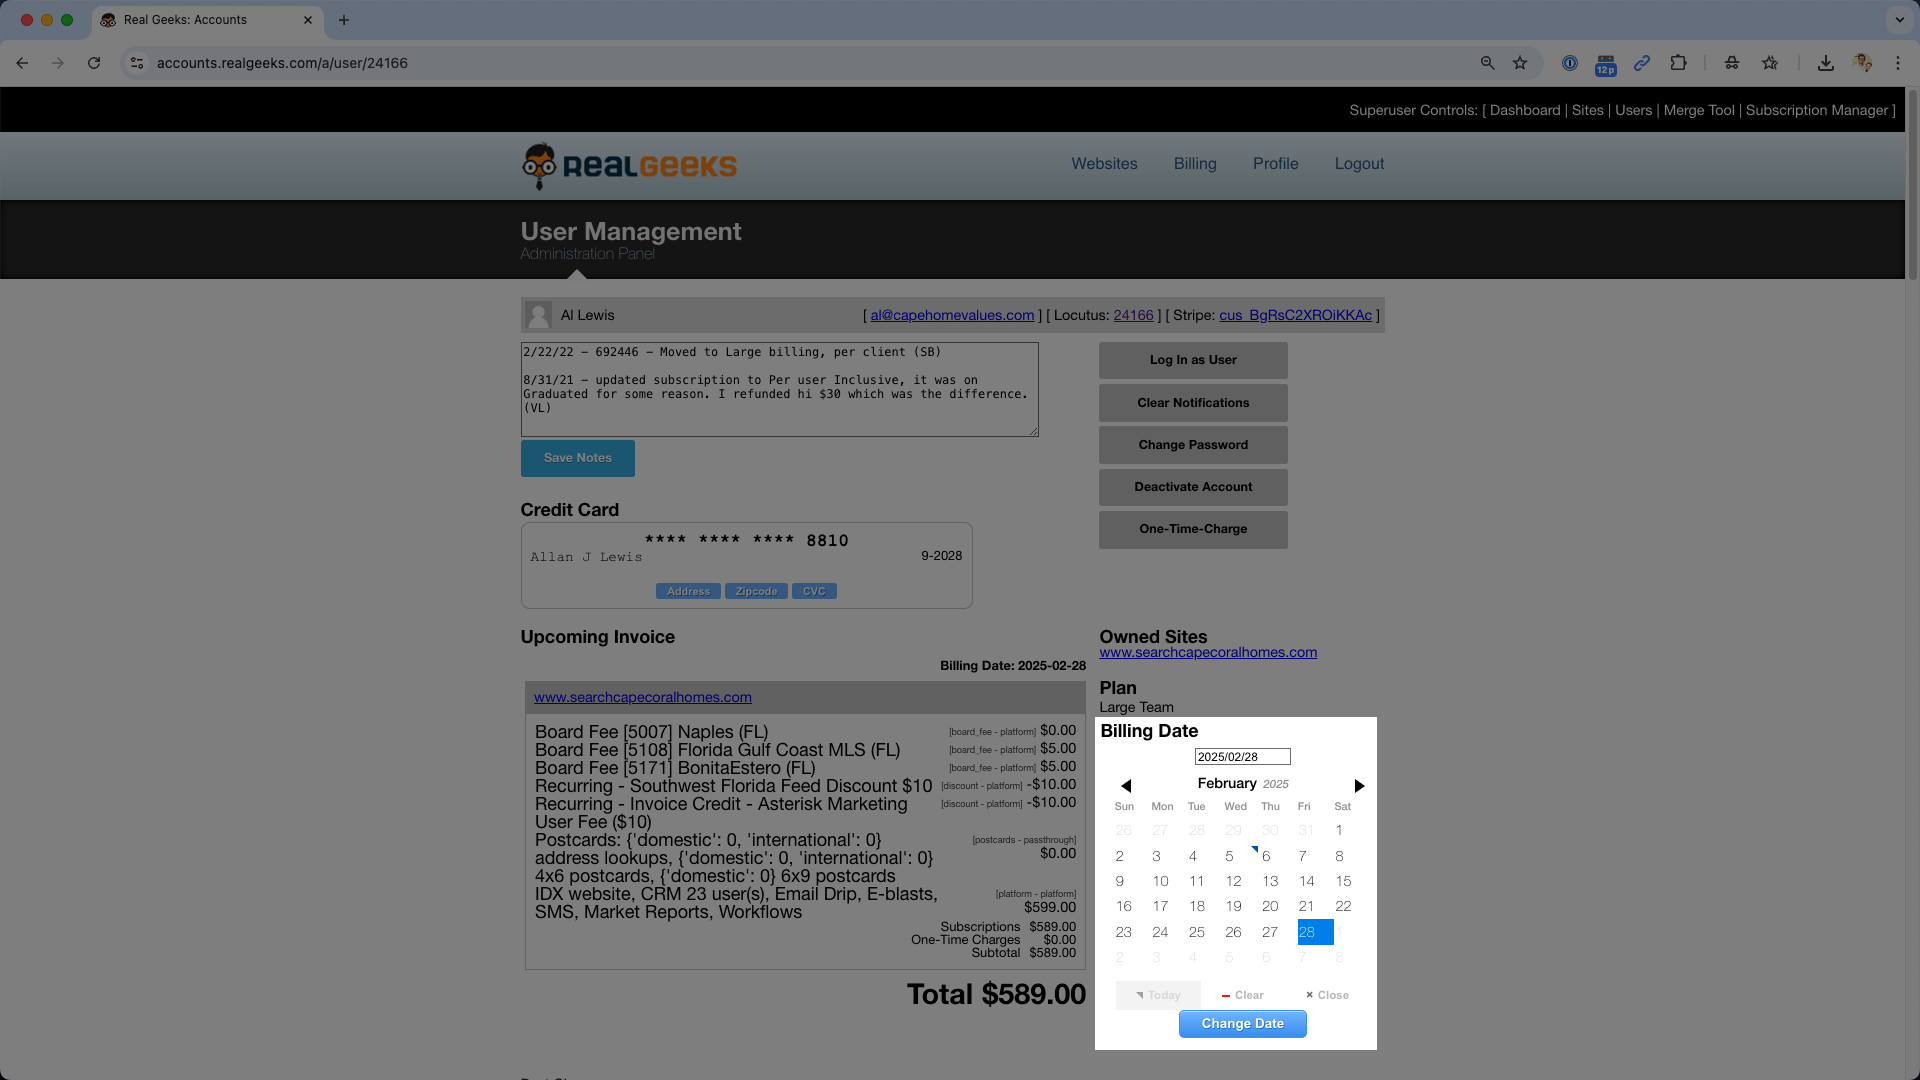Click Change Date button

(x=1242, y=1024)
